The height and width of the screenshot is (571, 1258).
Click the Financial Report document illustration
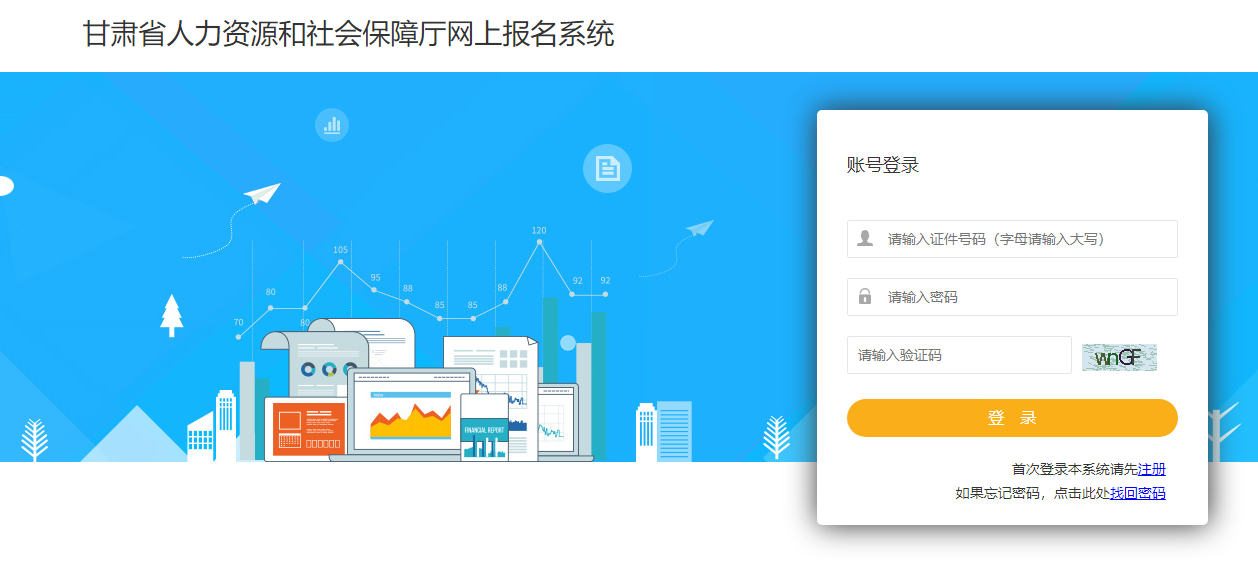(x=484, y=427)
